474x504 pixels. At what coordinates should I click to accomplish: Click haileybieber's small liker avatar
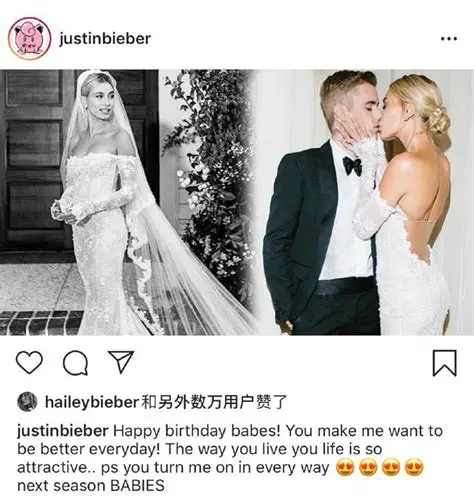(x=27, y=402)
